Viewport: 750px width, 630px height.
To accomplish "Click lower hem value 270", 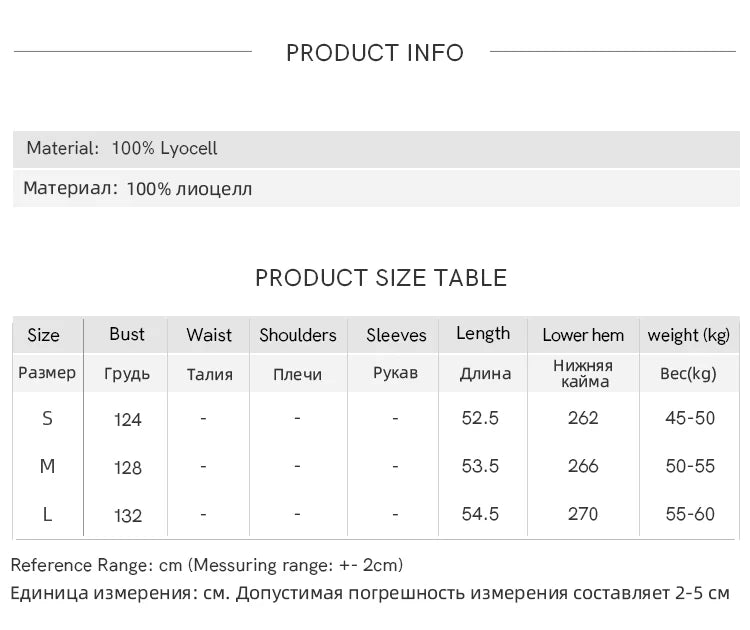I will point(583,514).
